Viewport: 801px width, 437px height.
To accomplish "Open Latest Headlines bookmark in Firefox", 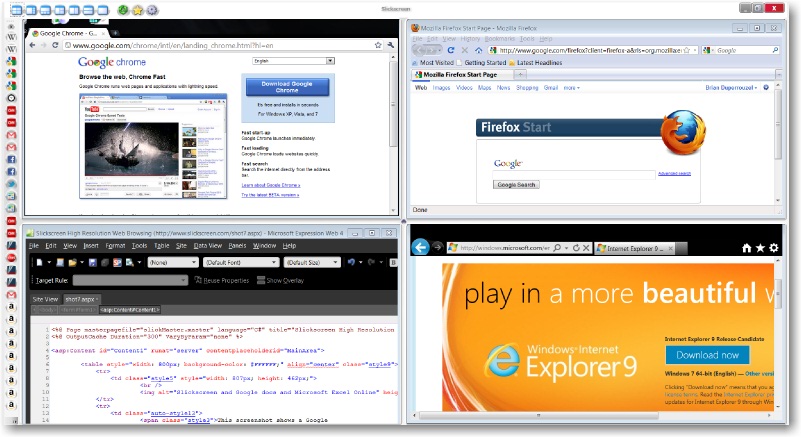I will tap(535, 62).
